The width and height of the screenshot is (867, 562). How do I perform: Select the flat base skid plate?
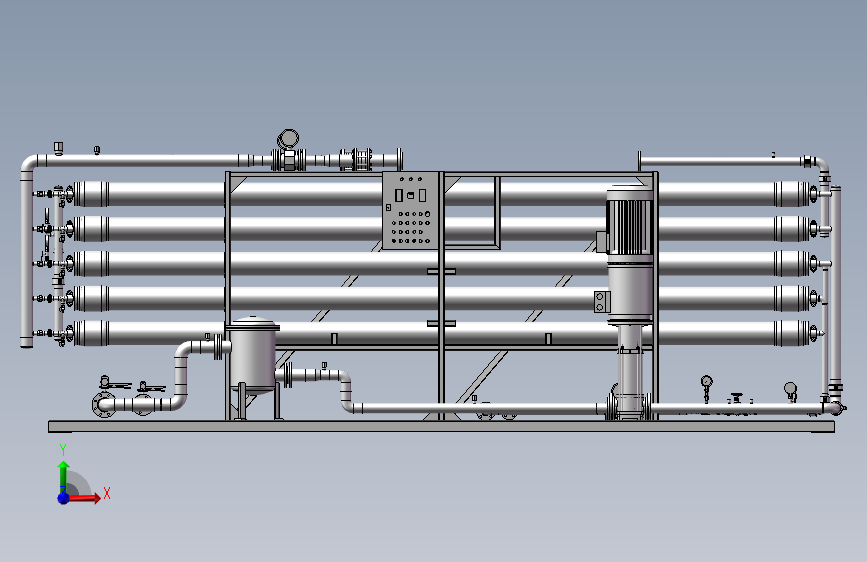coord(441,426)
